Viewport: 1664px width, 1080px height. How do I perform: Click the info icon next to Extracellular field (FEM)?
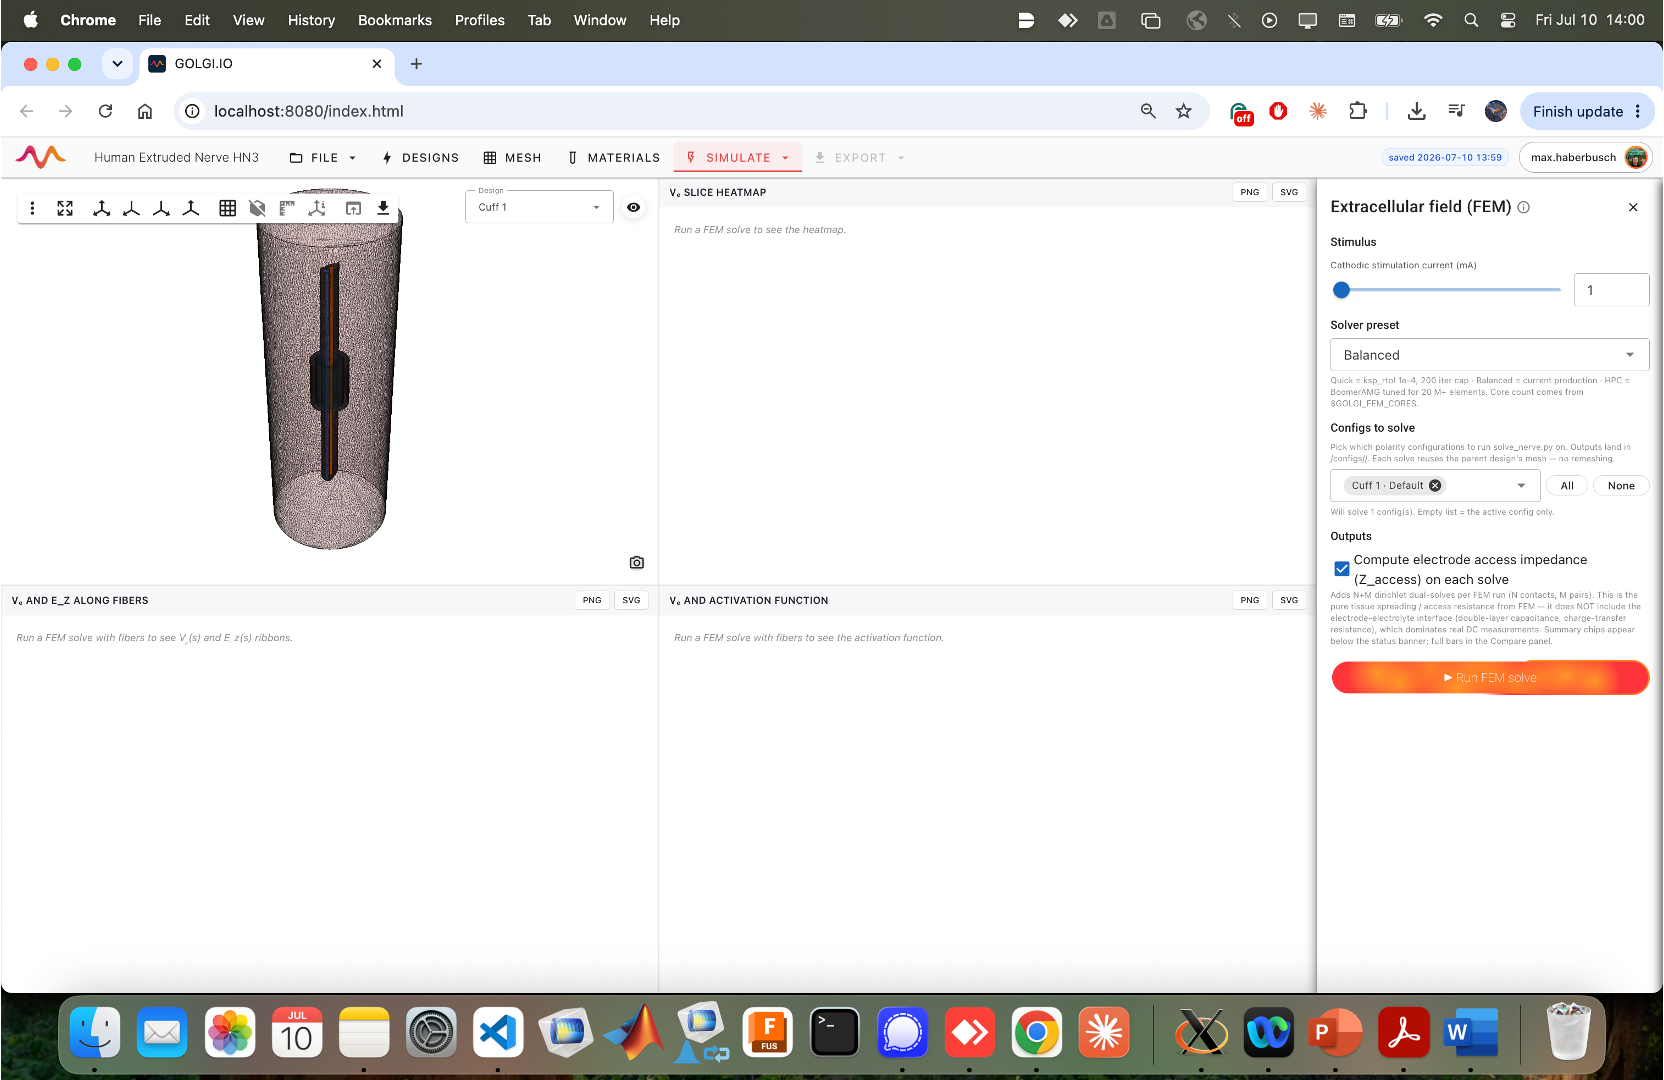1524,207
